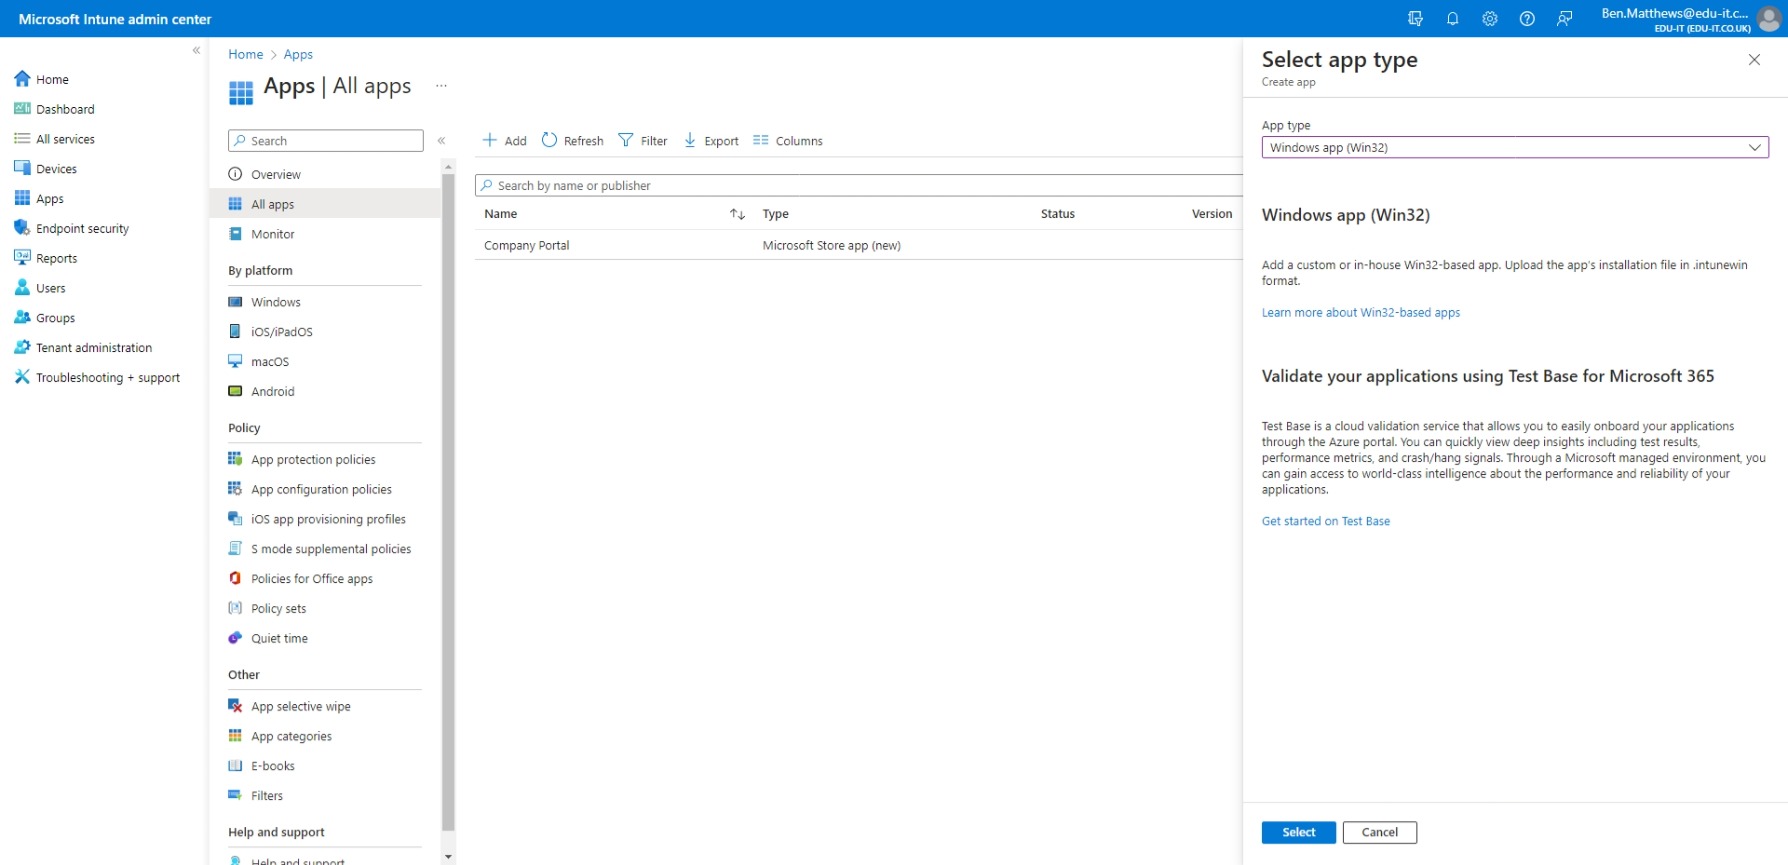Screen dimensions: 1788x865
Task: Open Company Portal app row
Action: [859, 245]
